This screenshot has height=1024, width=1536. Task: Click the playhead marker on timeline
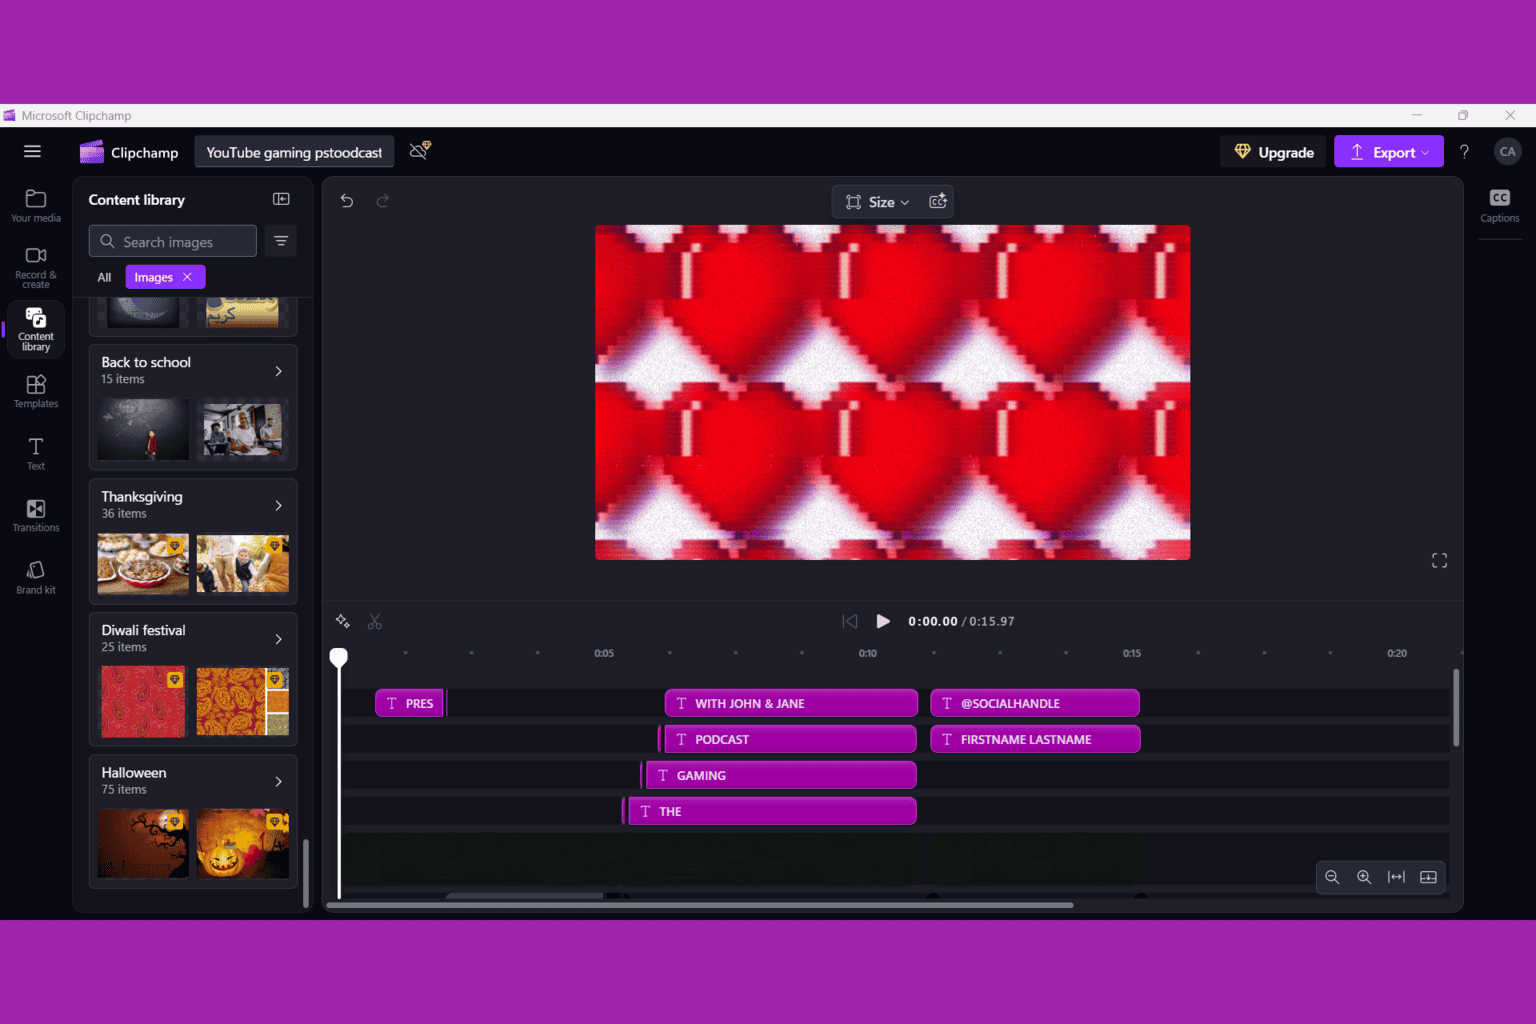click(x=339, y=657)
